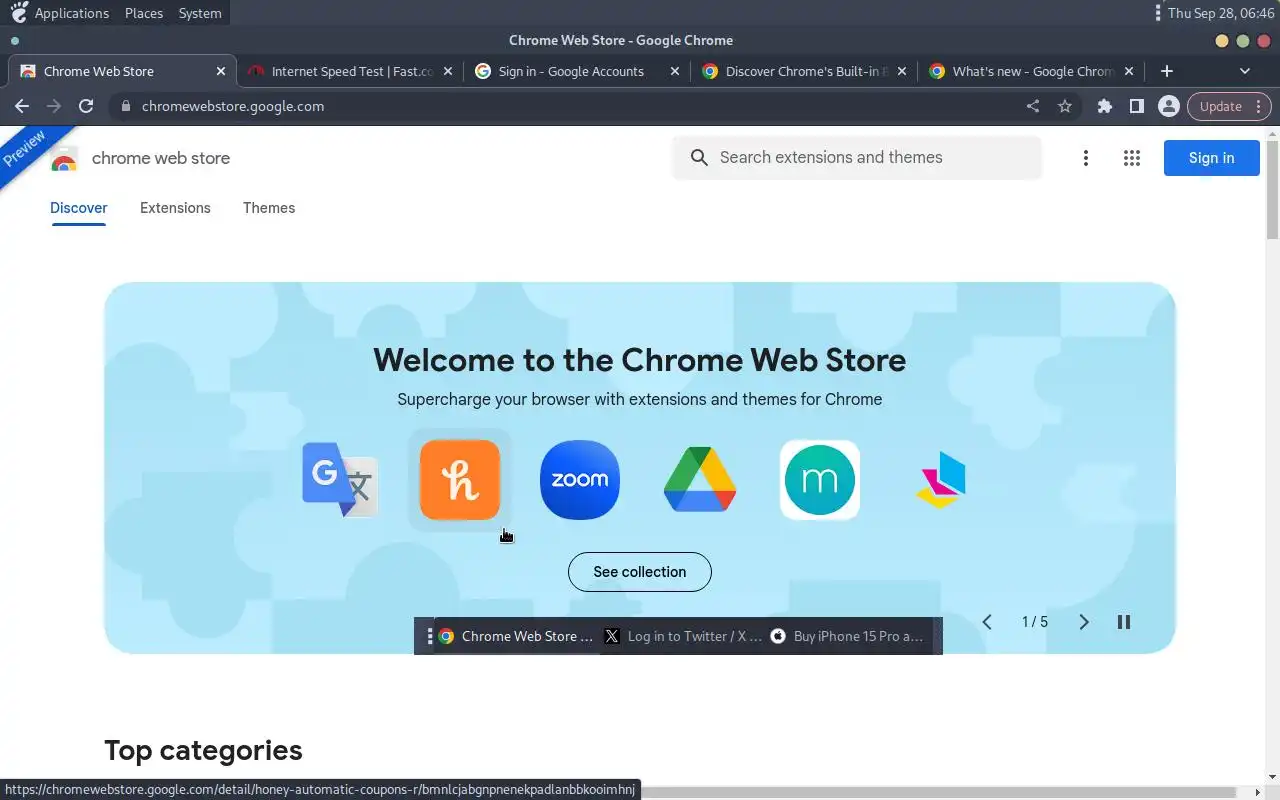Open the Applications menu

point(72,13)
